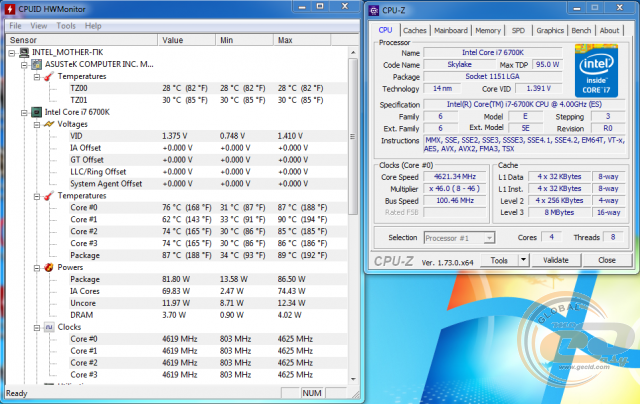Click the Intel Core i7 6700K processor icon
Viewport: 640px width, 404px height.
[x=37, y=112]
